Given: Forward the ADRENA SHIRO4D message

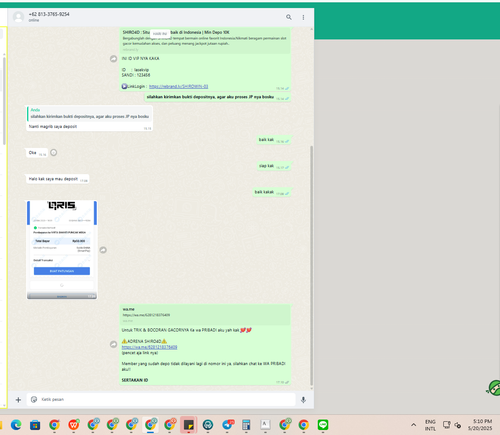Looking at the screenshot, I should pyautogui.click(x=113, y=344).
